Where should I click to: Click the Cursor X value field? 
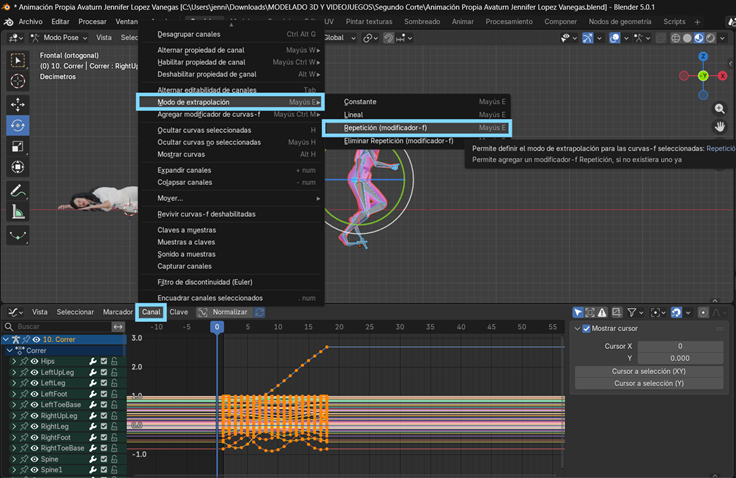[x=679, y=346]
